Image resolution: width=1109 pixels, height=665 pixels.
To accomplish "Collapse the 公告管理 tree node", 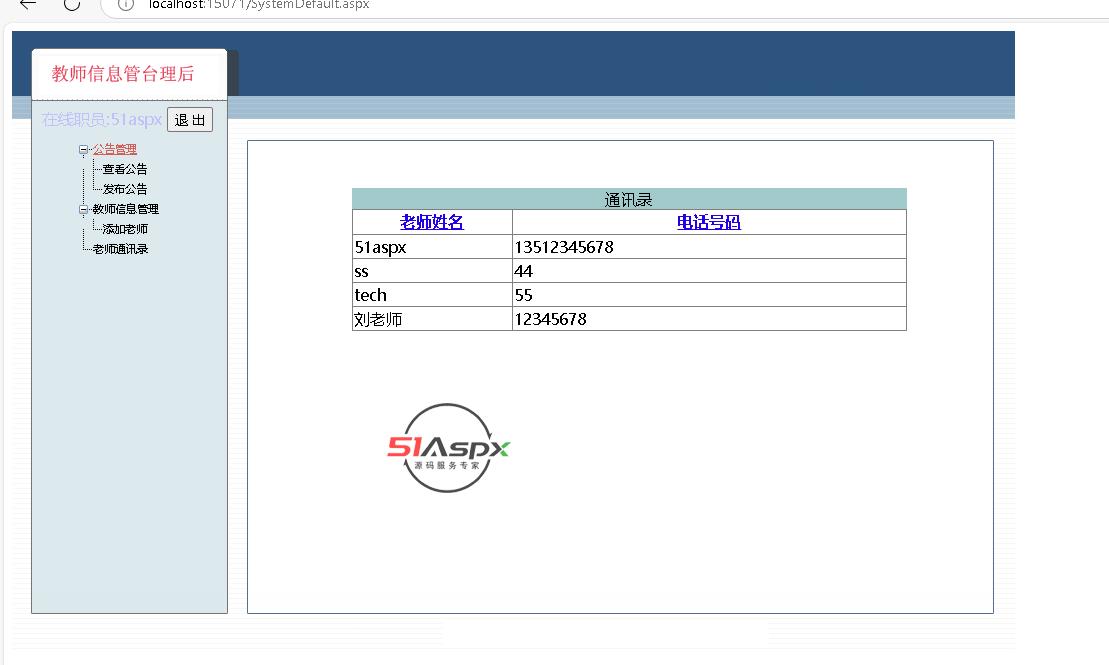I will coord(83,149).
